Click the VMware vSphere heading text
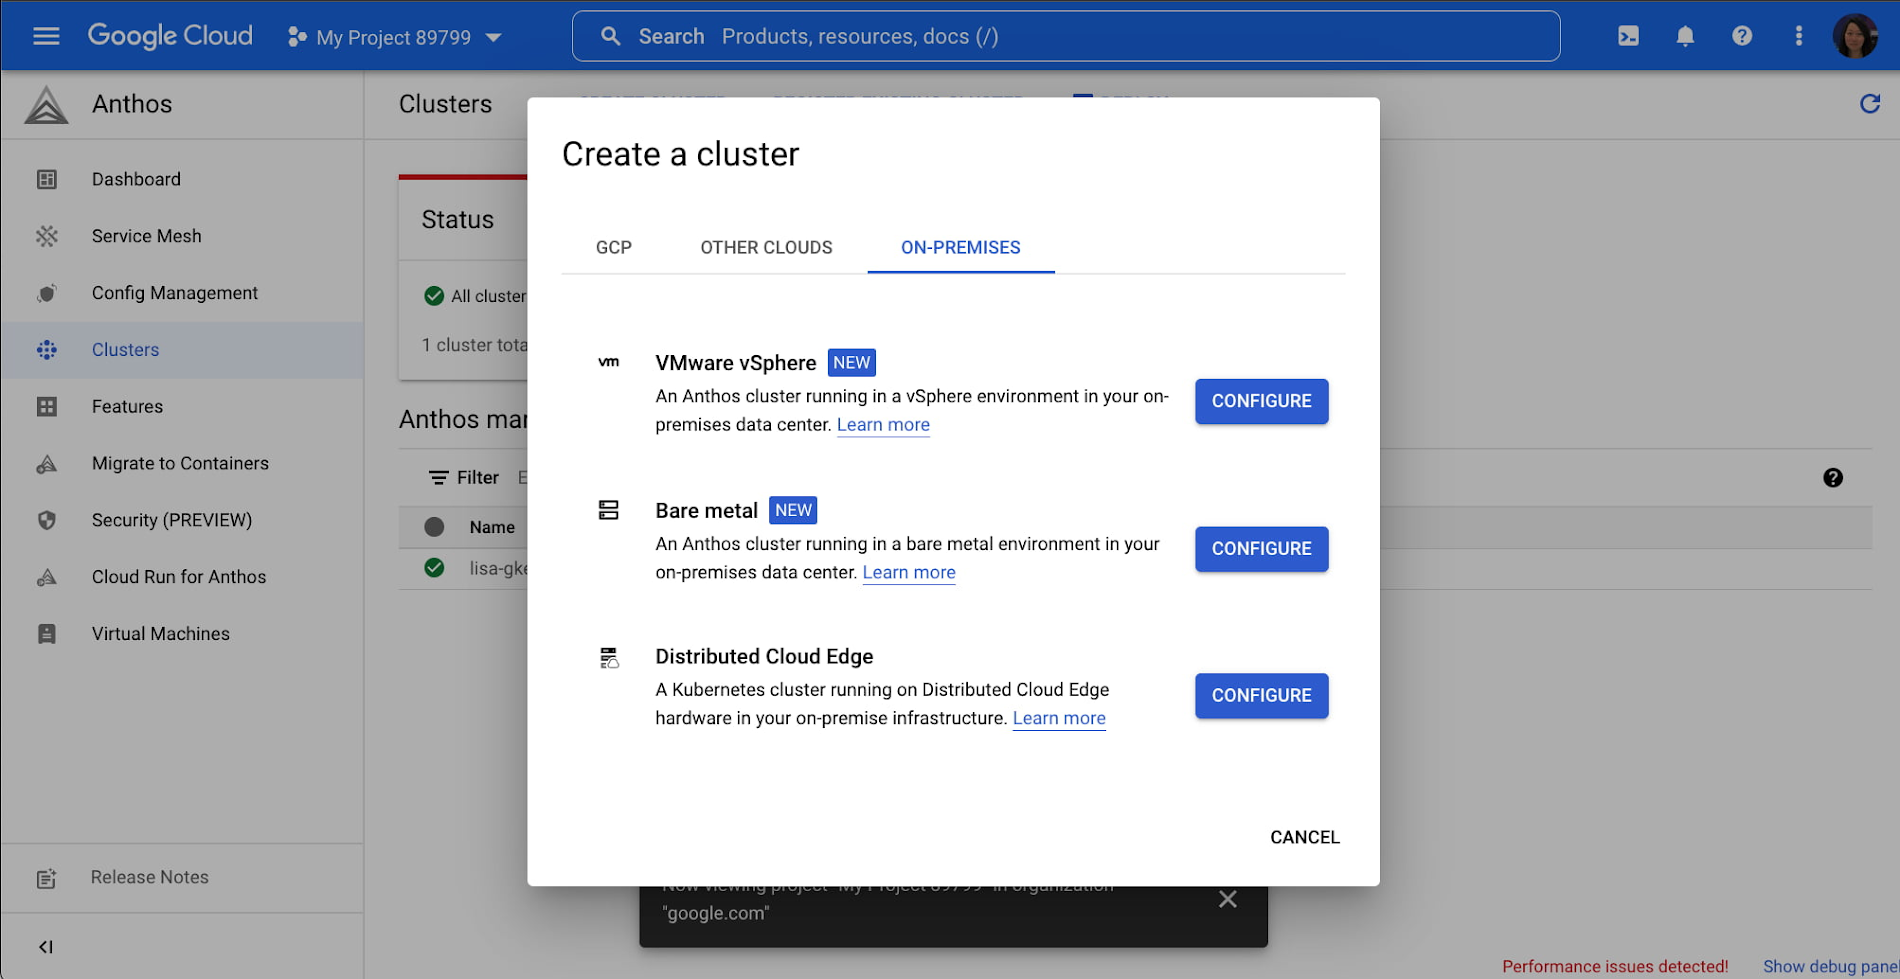 point(735,363)
